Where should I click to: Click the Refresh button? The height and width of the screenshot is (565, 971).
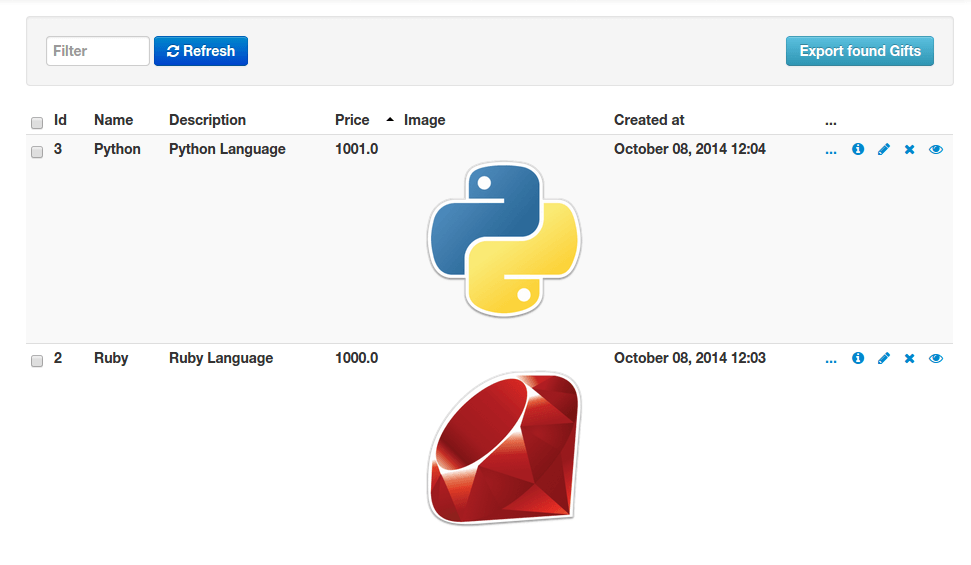201,51
